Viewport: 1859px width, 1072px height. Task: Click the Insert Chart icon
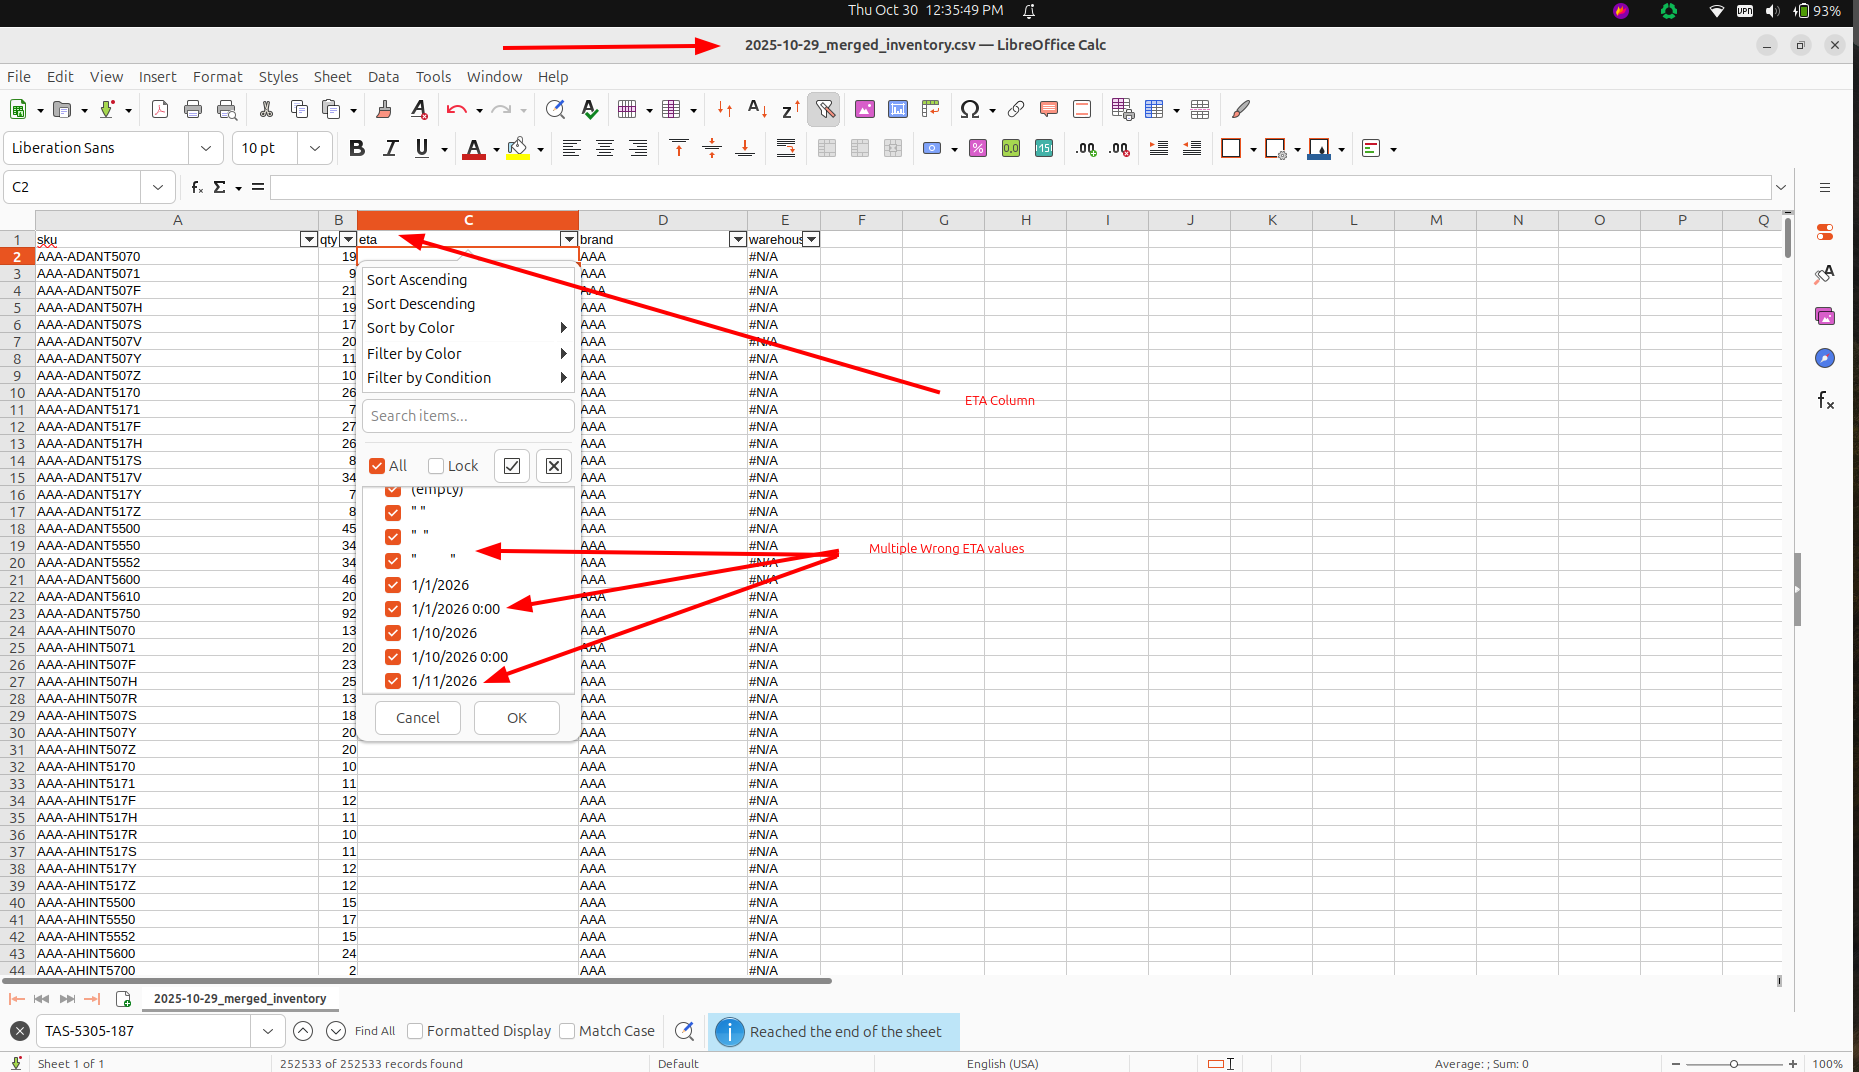898,109
